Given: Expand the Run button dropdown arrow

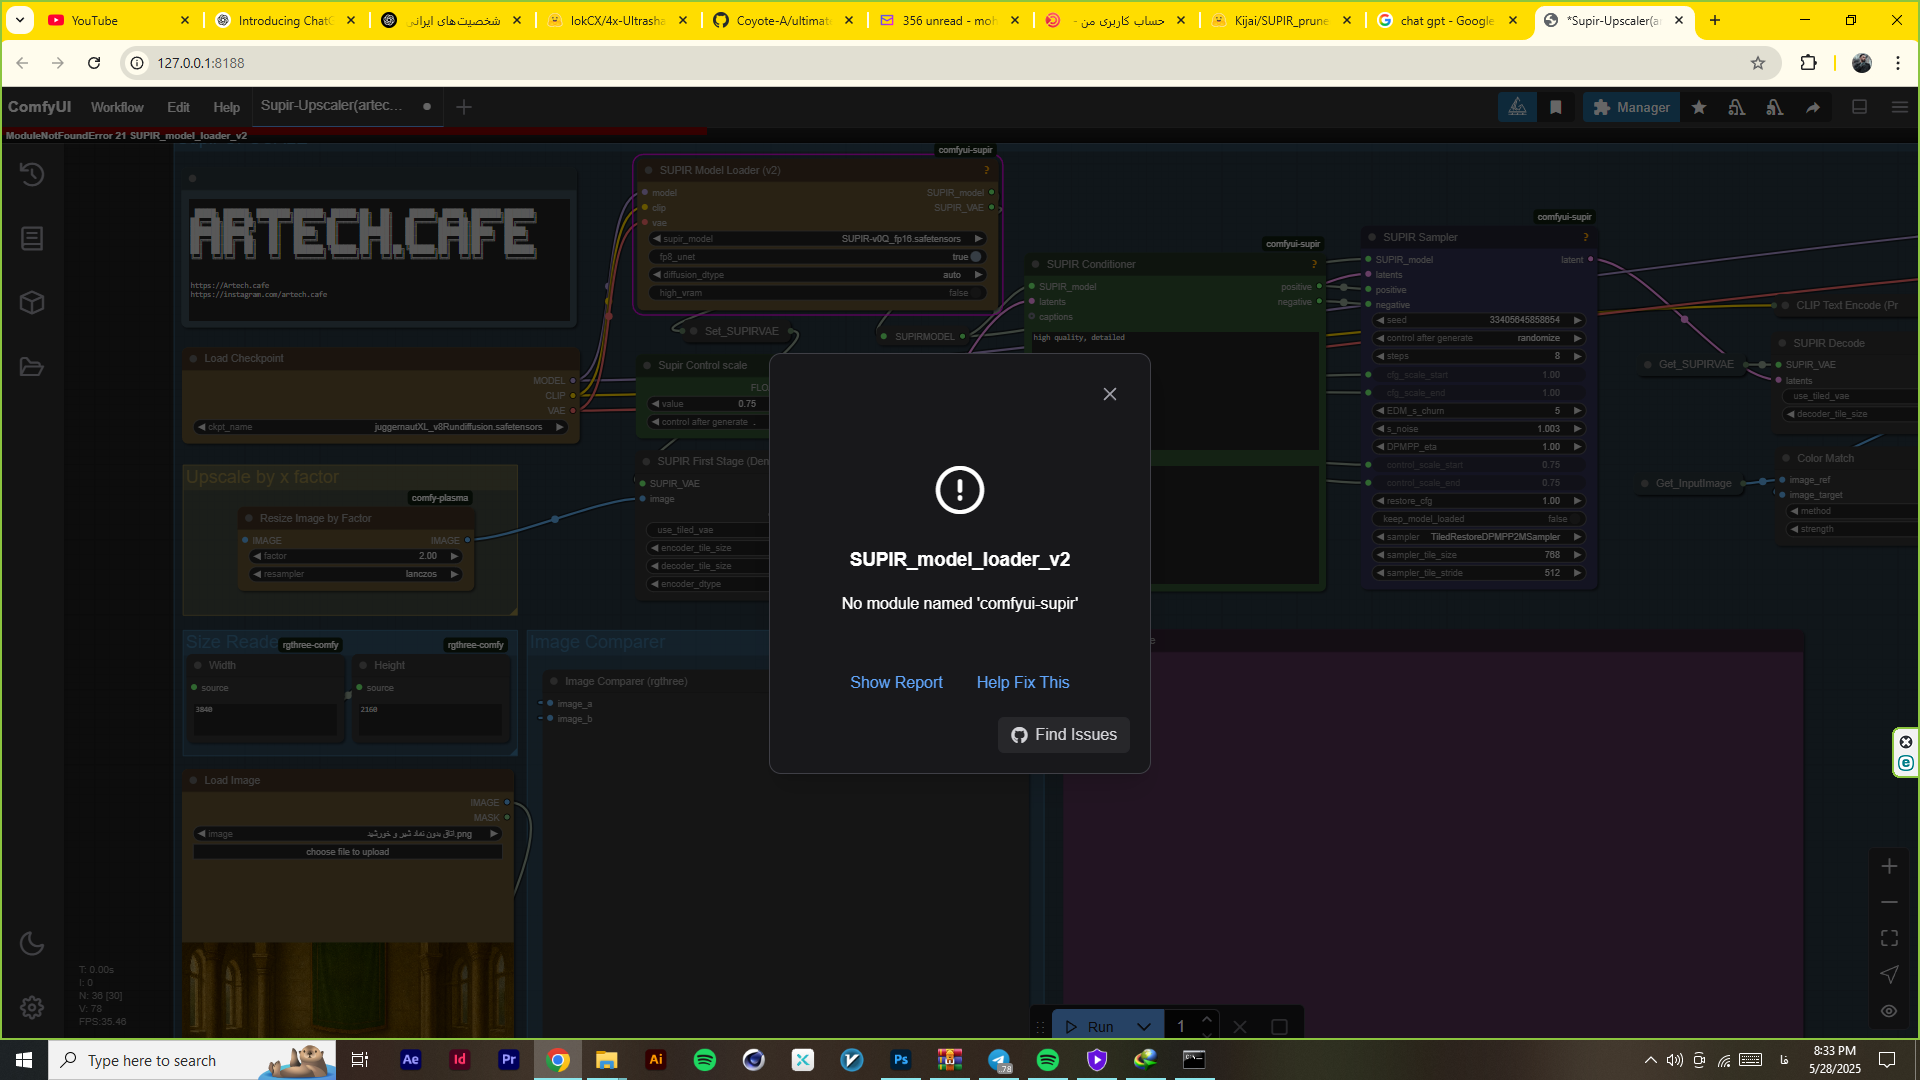Looking at the screenshot, I should (1143, 1027).
